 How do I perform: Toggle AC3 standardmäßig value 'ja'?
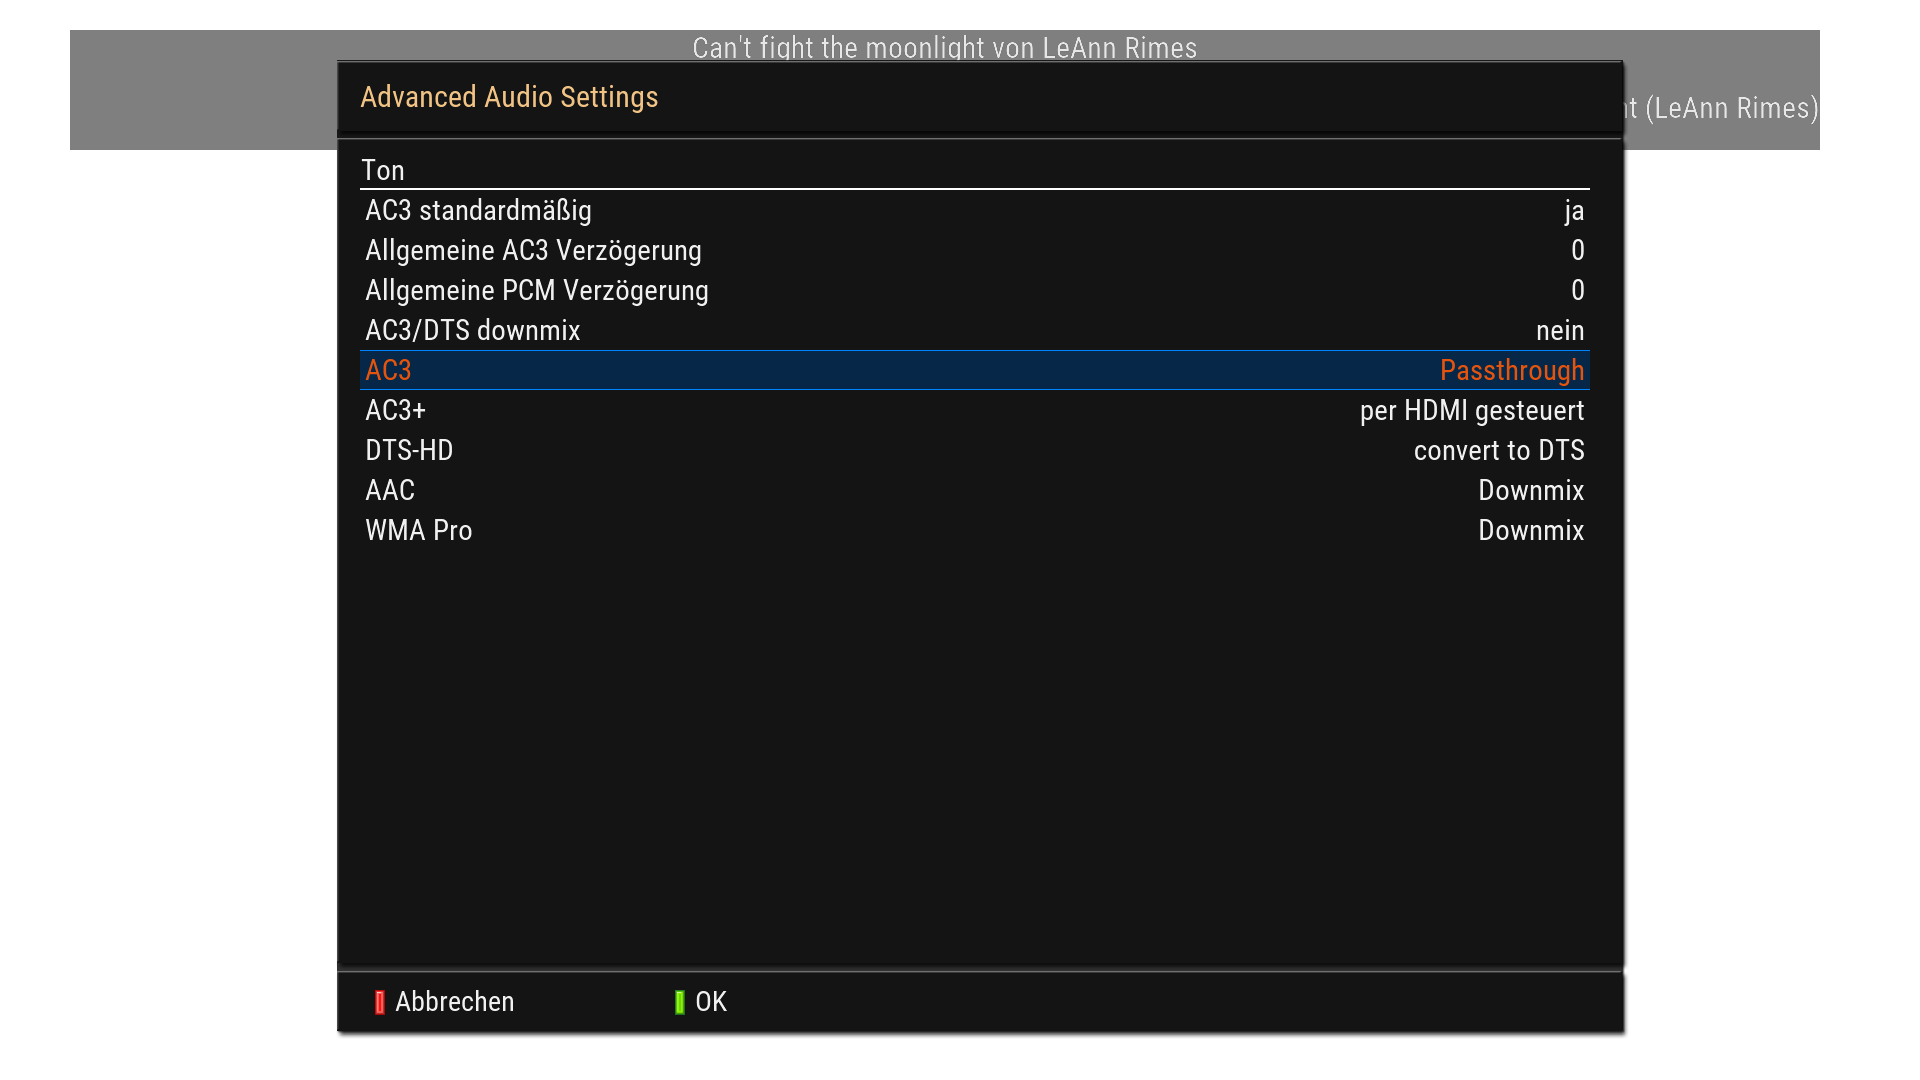[x=1574, y=211]
